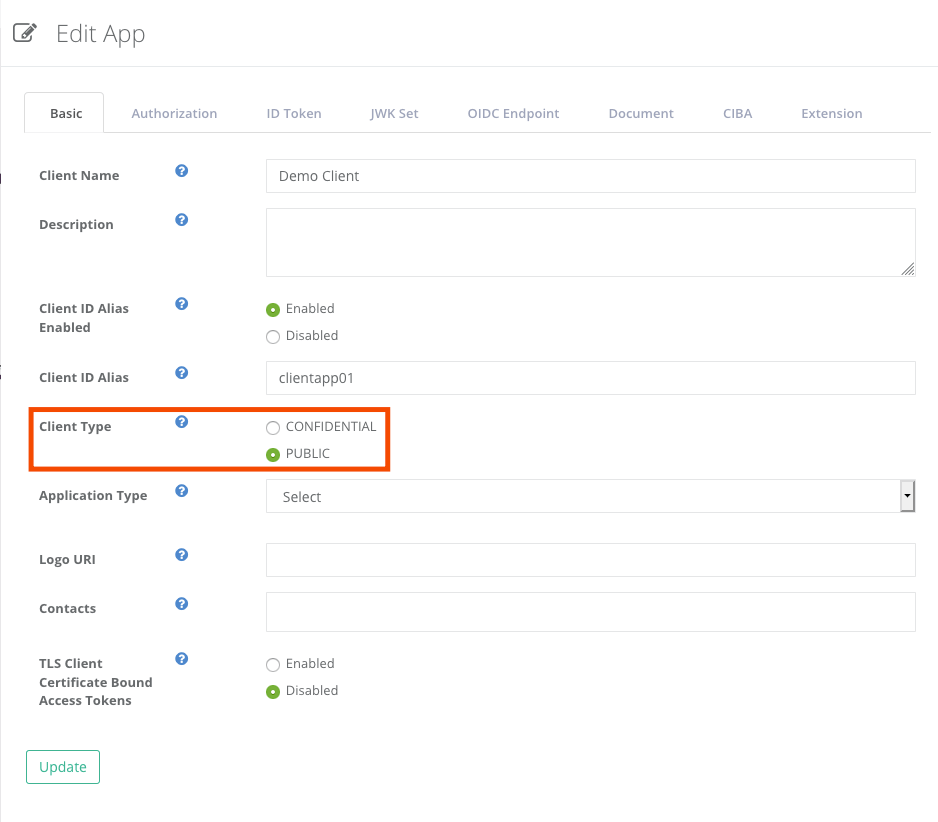
Task: Open help icon for Client Name
Action: [x=182, y=171]
